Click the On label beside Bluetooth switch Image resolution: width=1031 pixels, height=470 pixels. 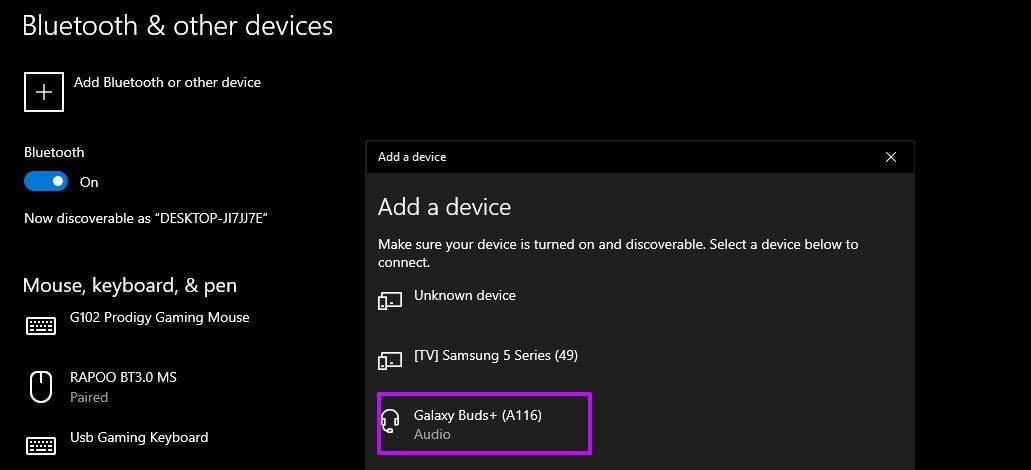(x=89, y=182)
